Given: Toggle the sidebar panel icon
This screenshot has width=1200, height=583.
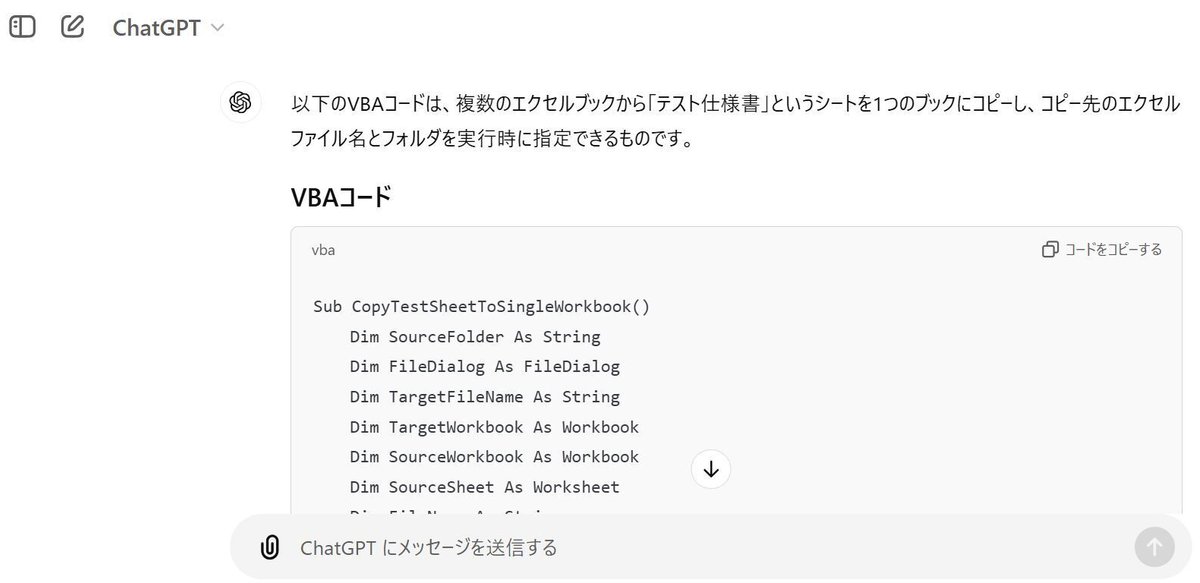Looking at the screenshot, I should (22, 27).
